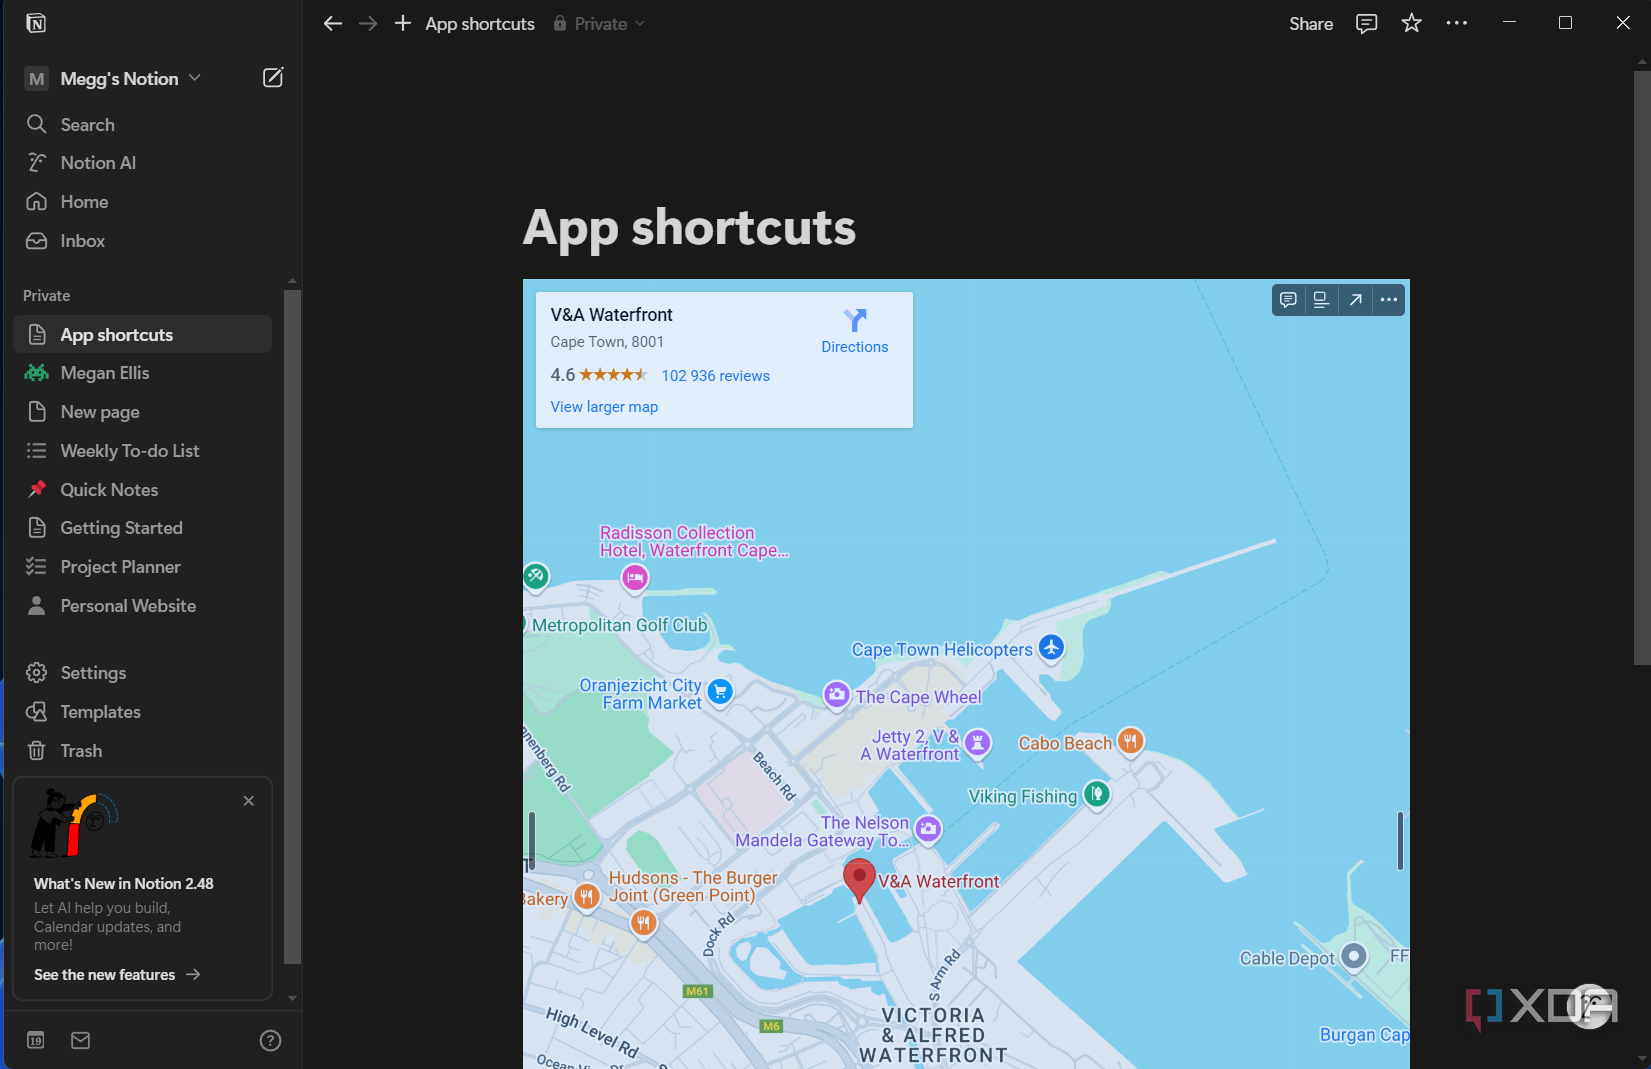Open the 102 936 reviews link
The height and width of the screenshot is (1069, 1651).
click(x=716, y=376)
